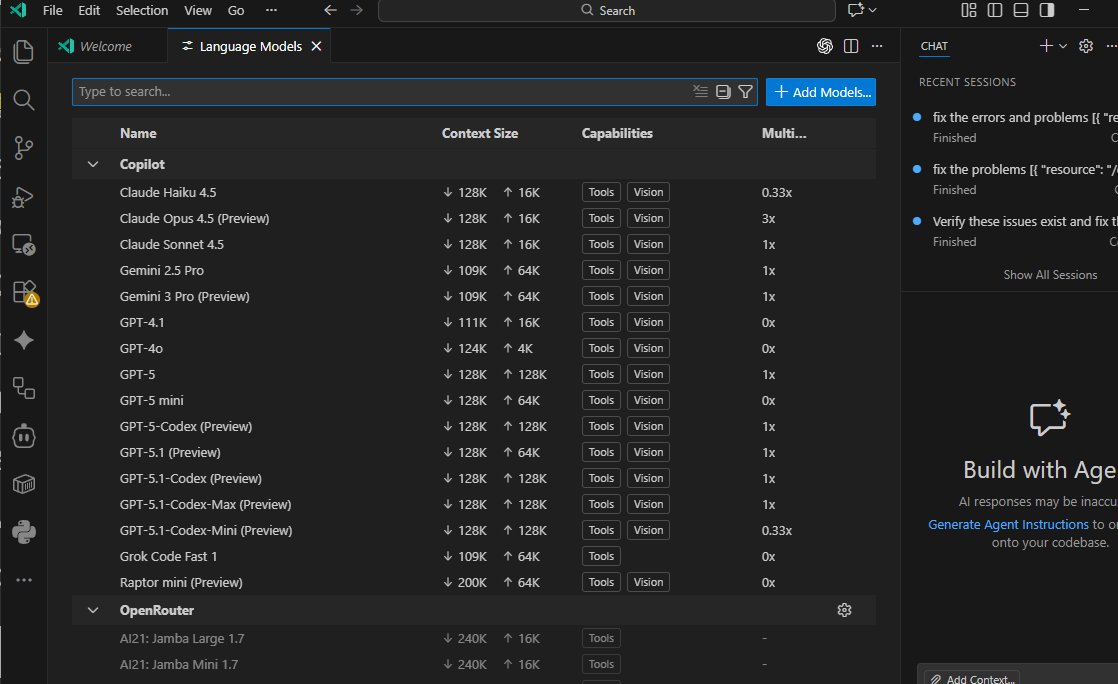Open chat settings gear icon

1086,46
